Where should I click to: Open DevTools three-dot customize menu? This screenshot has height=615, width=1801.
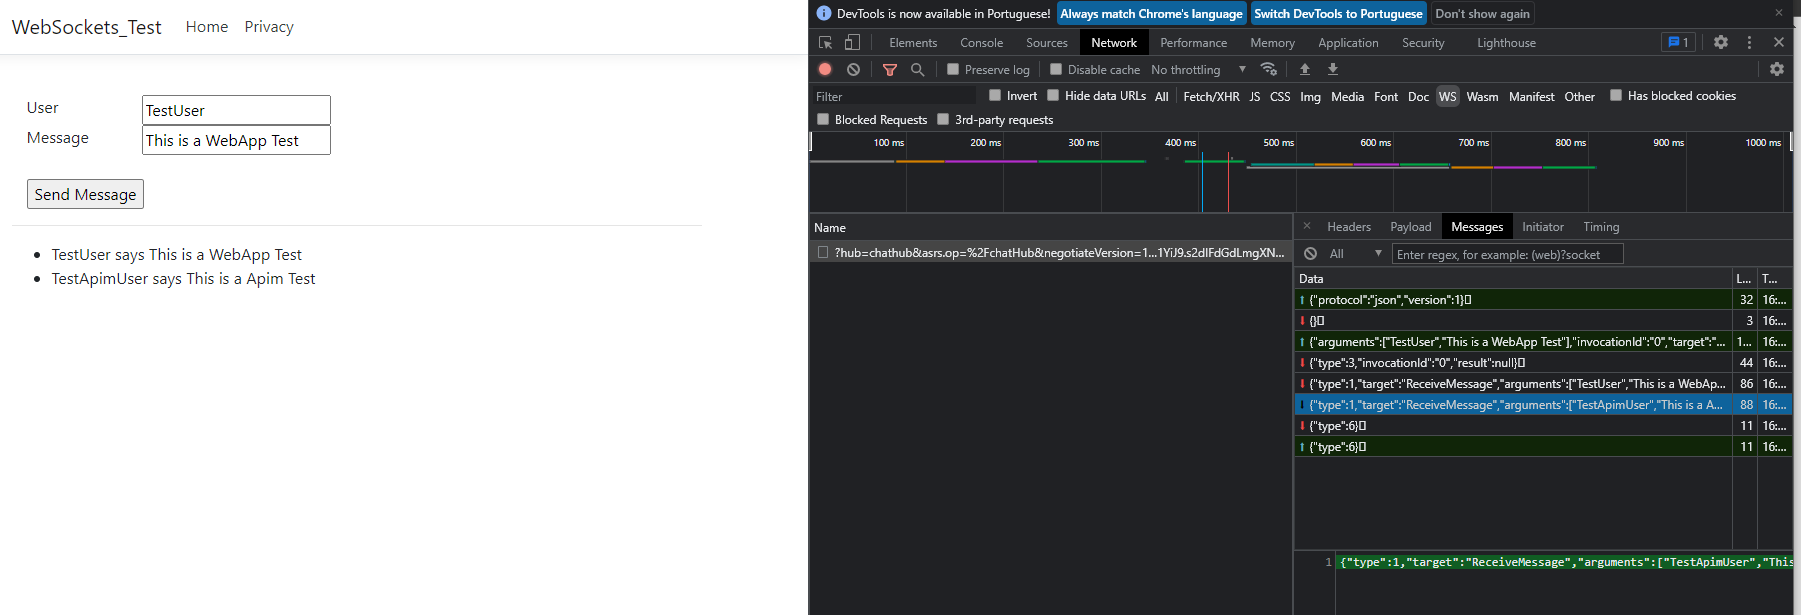(1749, 42)
